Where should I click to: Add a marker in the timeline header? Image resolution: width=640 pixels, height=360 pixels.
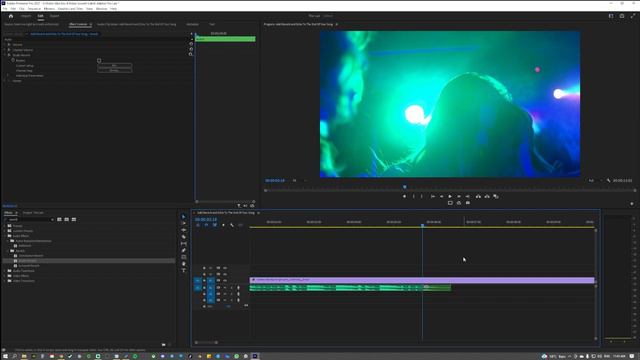223,225
